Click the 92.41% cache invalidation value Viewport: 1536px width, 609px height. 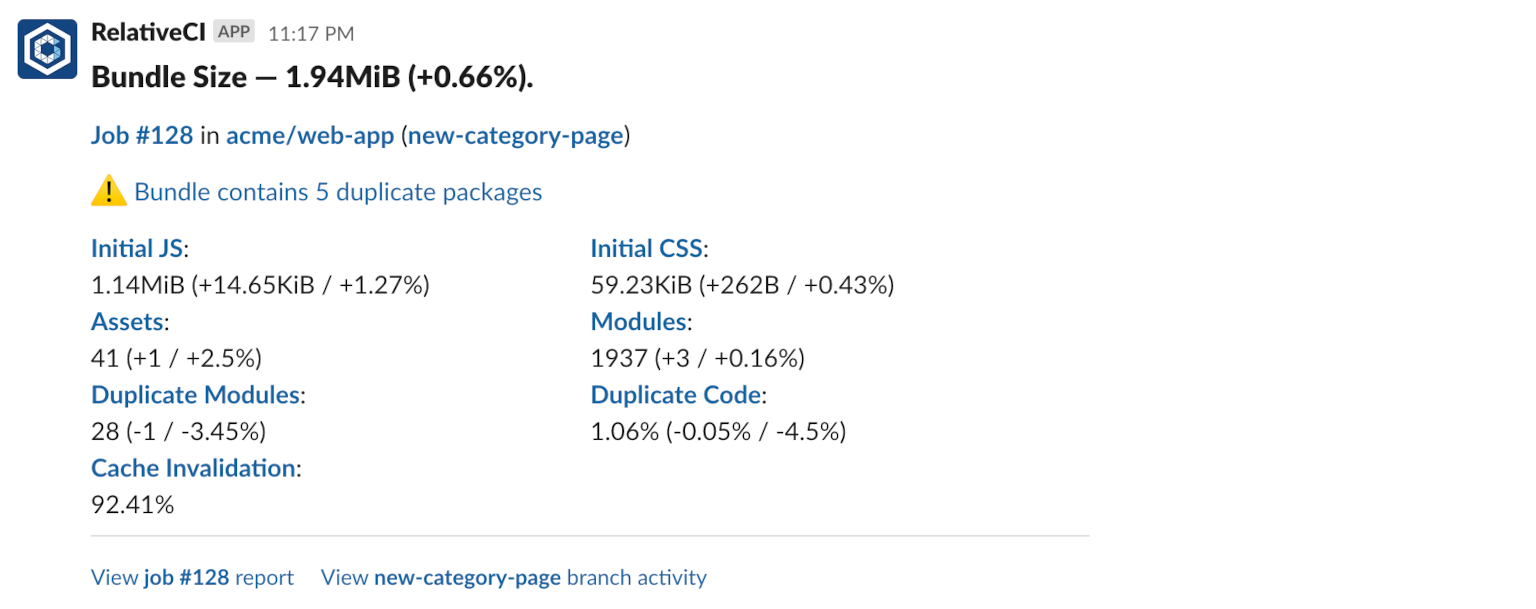point(132,505)
